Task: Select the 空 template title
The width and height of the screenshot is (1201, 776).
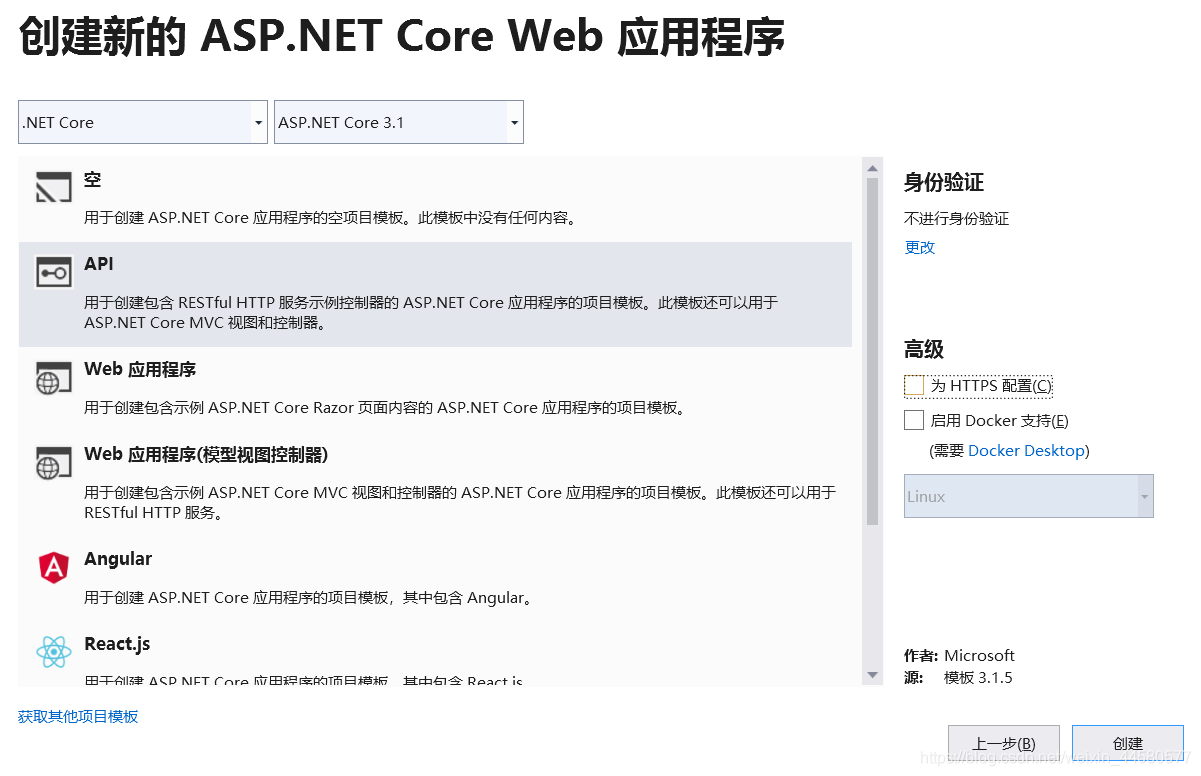Action: [93, 180]
